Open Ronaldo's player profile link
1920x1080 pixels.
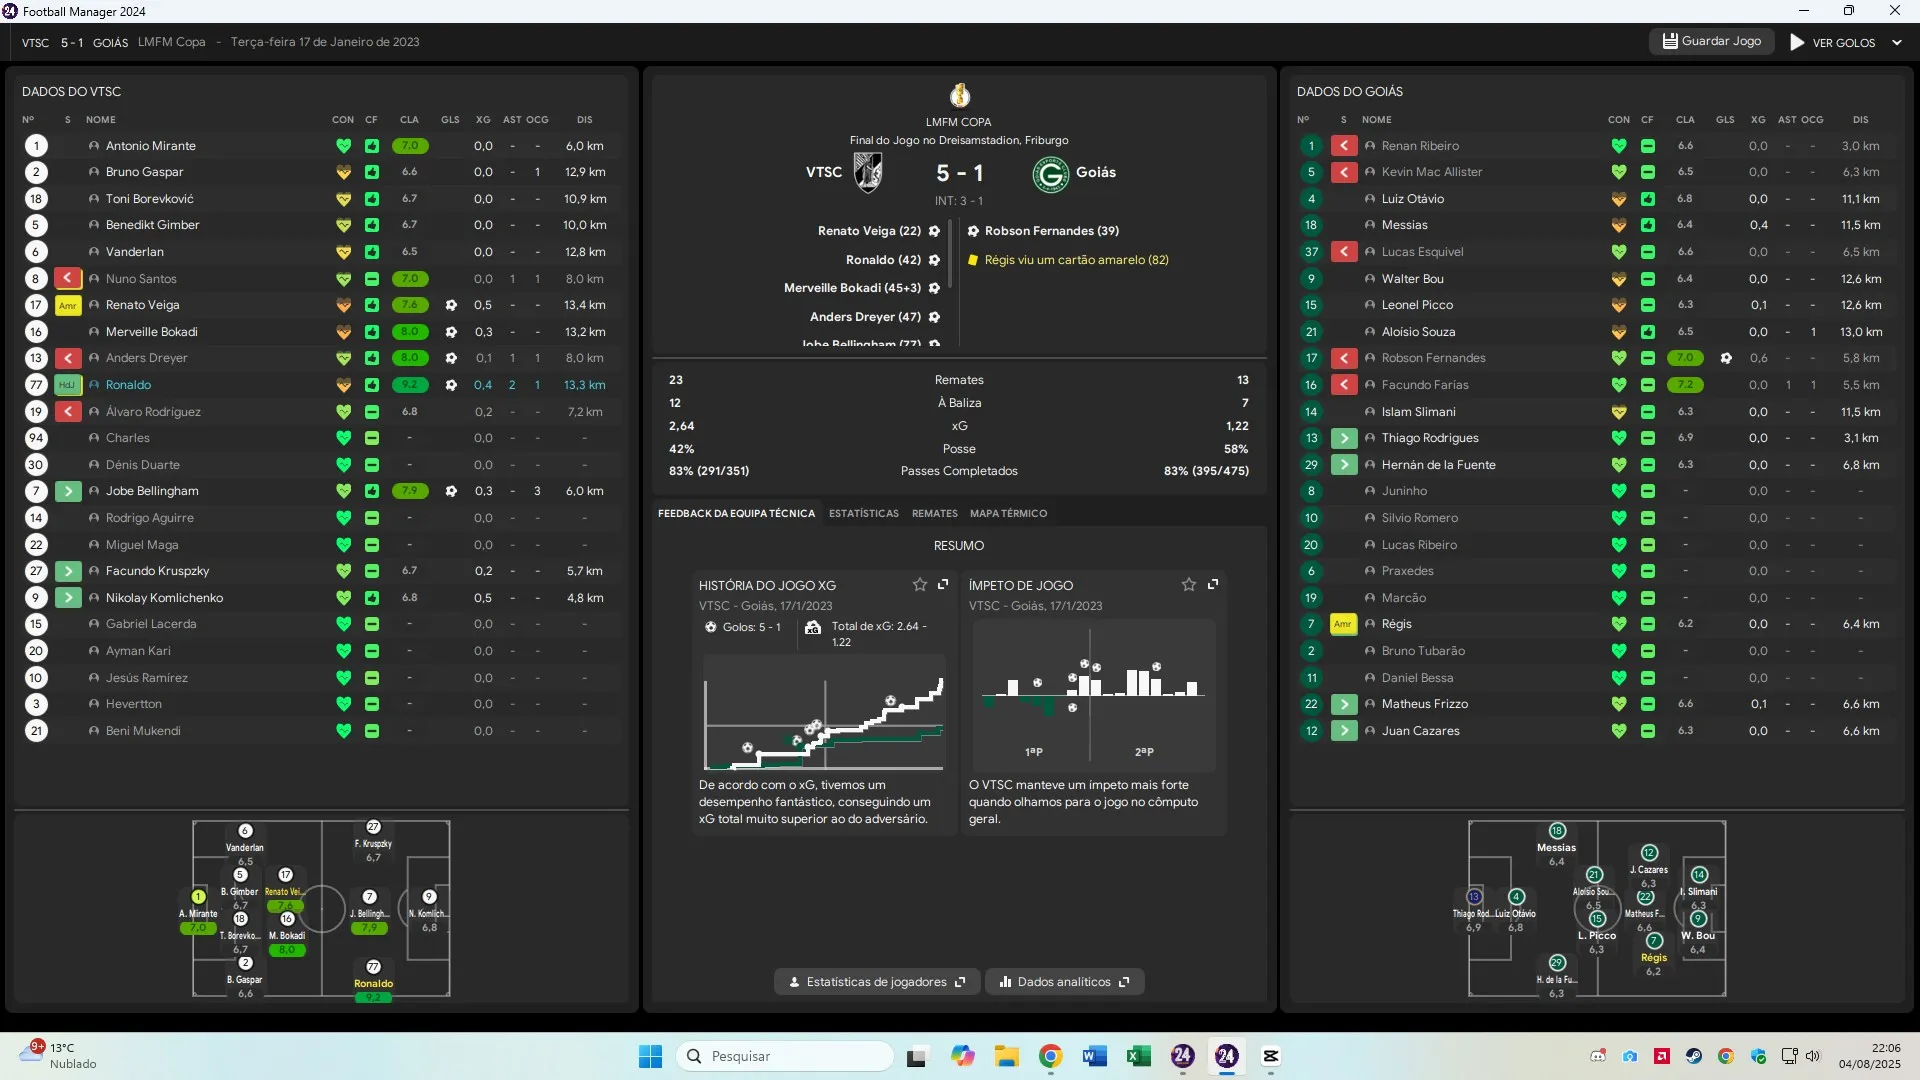click(128, 385)
